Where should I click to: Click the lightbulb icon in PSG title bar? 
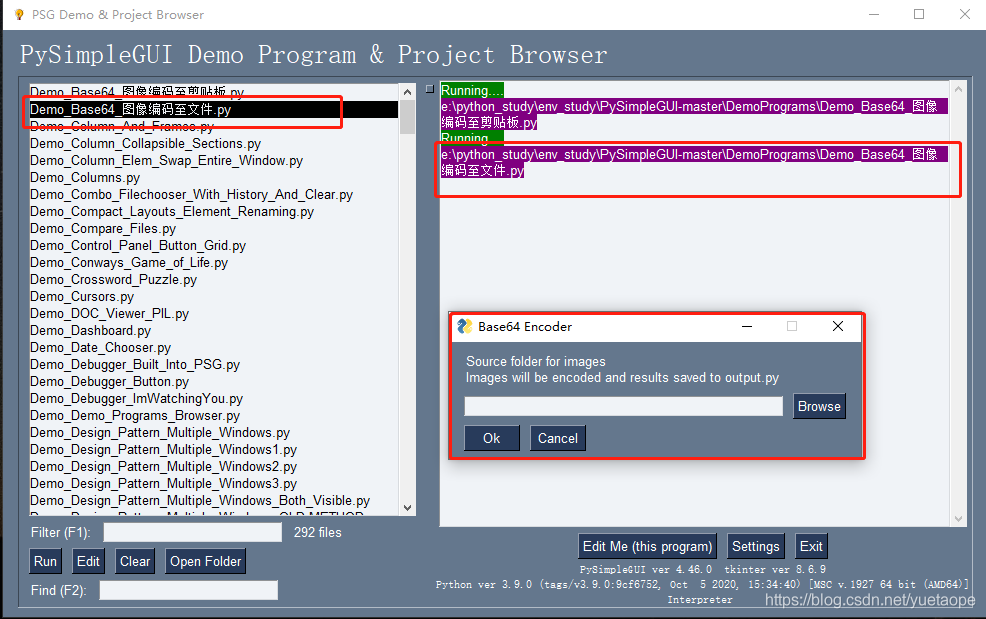19,14
